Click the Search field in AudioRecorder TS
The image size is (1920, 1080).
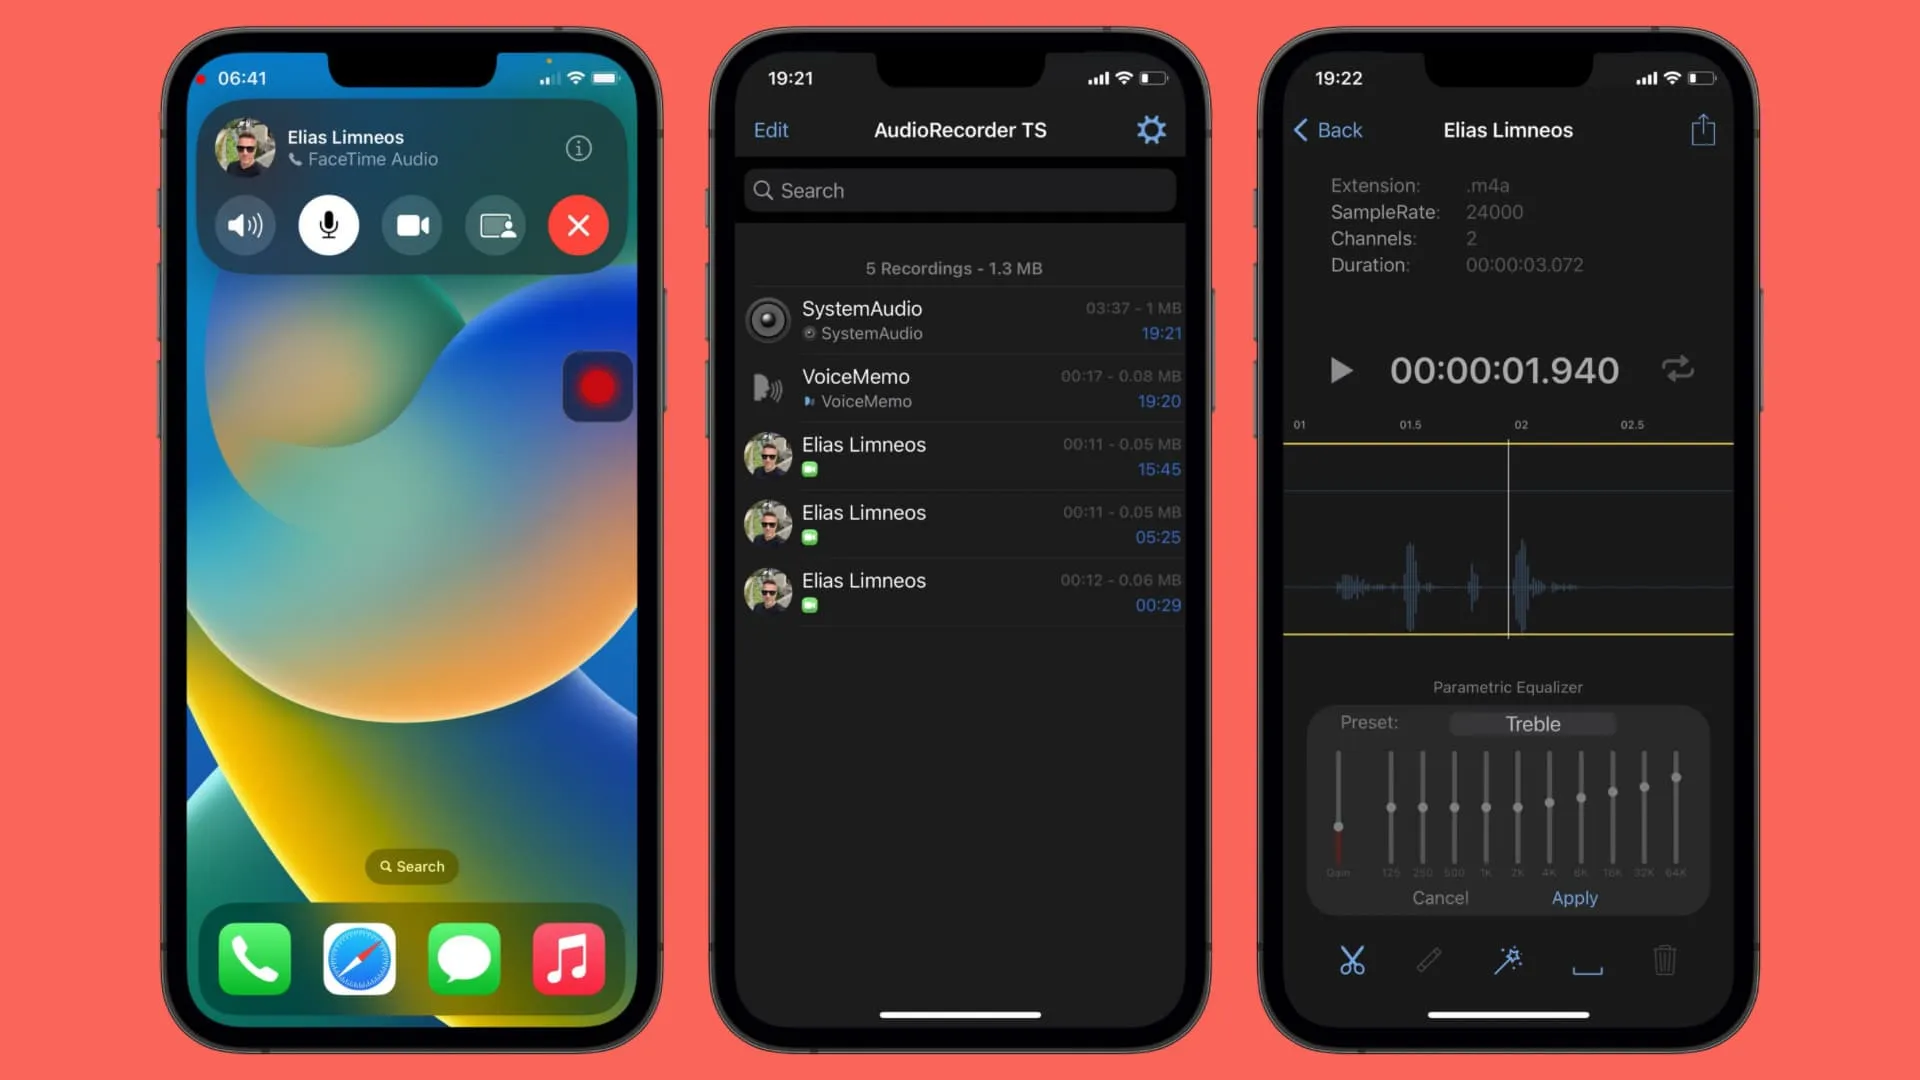pos(959,190)
